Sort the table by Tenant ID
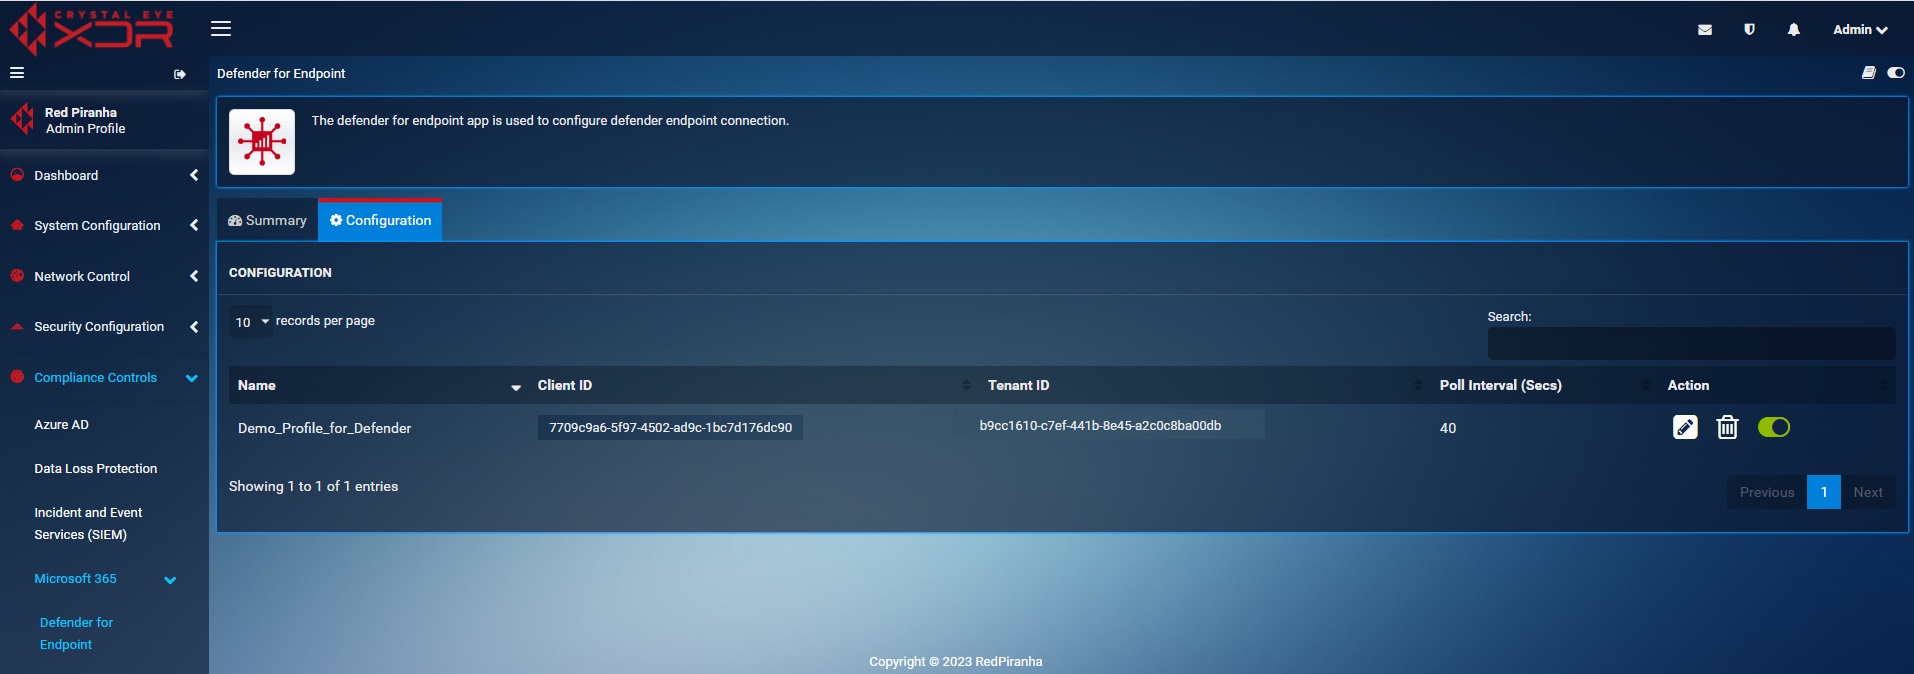 click(x=1205, y=386)
